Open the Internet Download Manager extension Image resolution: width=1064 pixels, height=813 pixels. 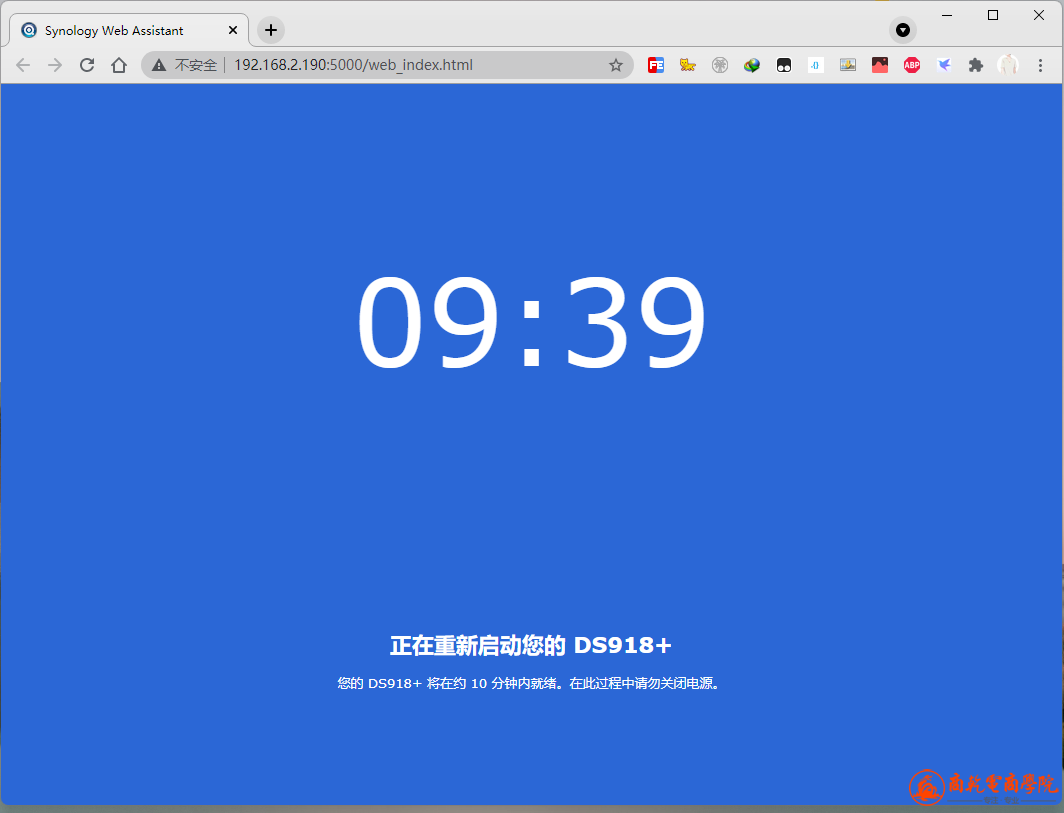click(x=752, y=65)
